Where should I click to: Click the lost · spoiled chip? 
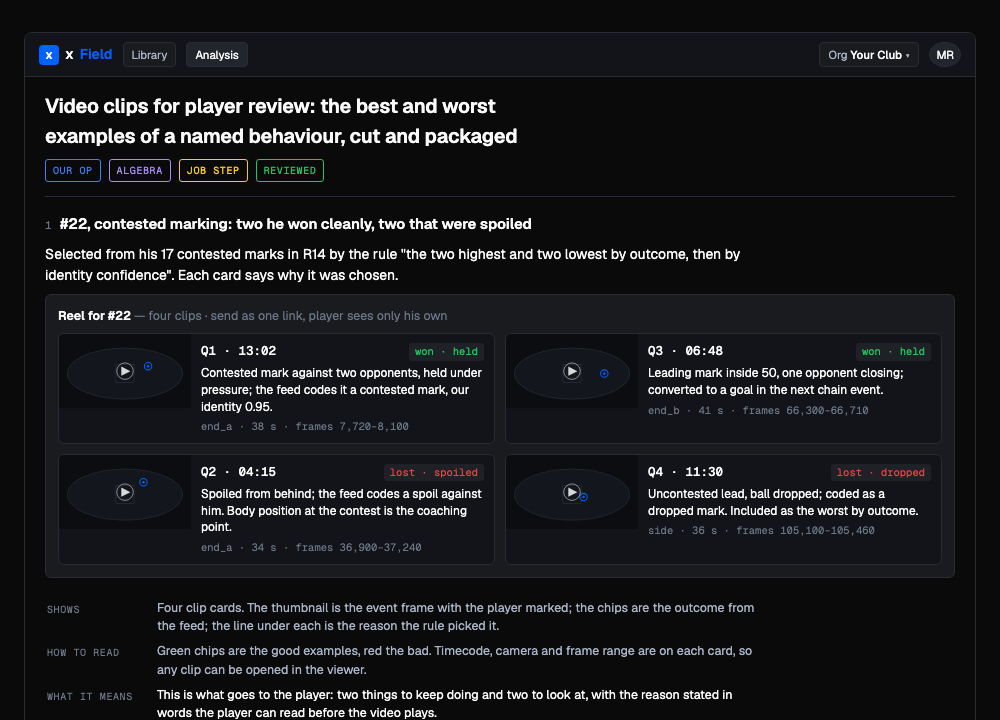point(434,473)
